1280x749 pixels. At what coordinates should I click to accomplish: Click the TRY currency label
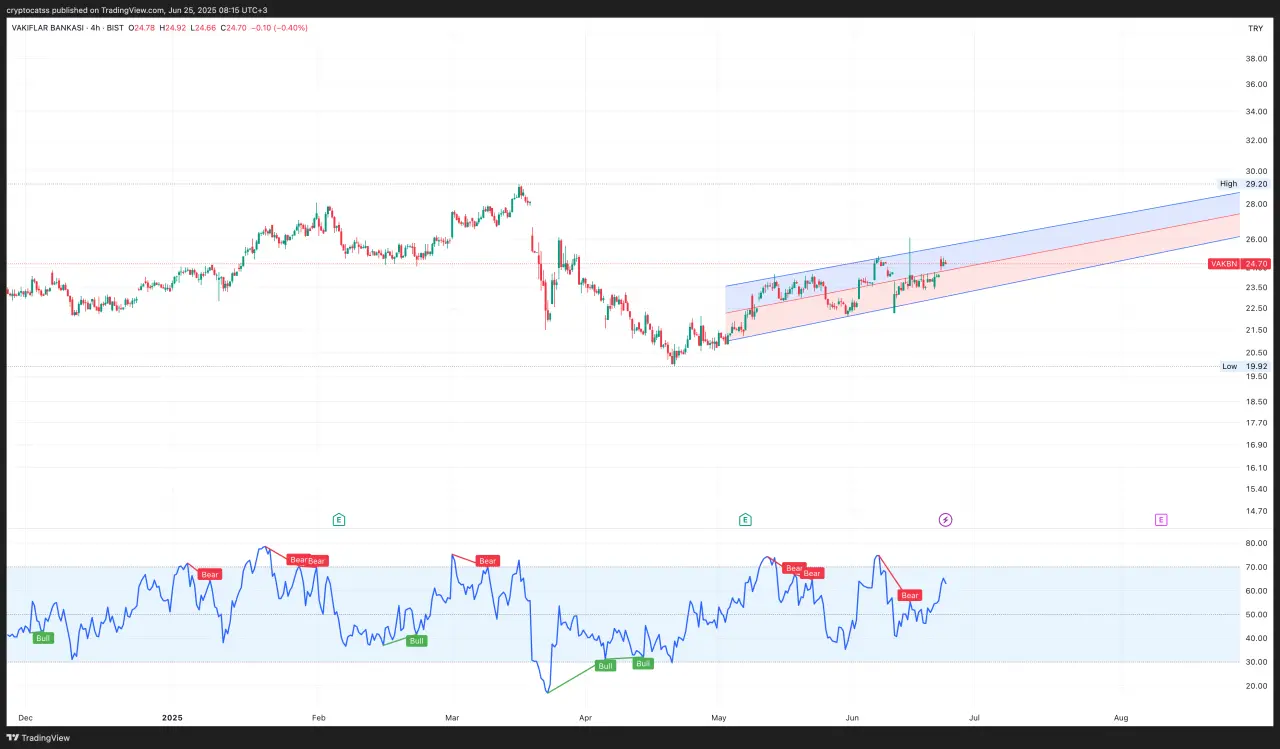[x=1255, y=28]
